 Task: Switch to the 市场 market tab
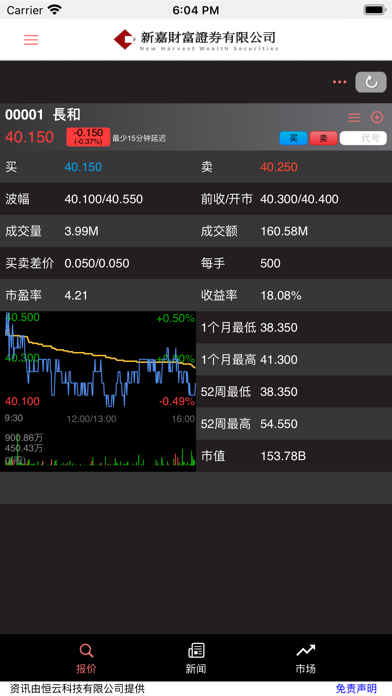(305, 659)
